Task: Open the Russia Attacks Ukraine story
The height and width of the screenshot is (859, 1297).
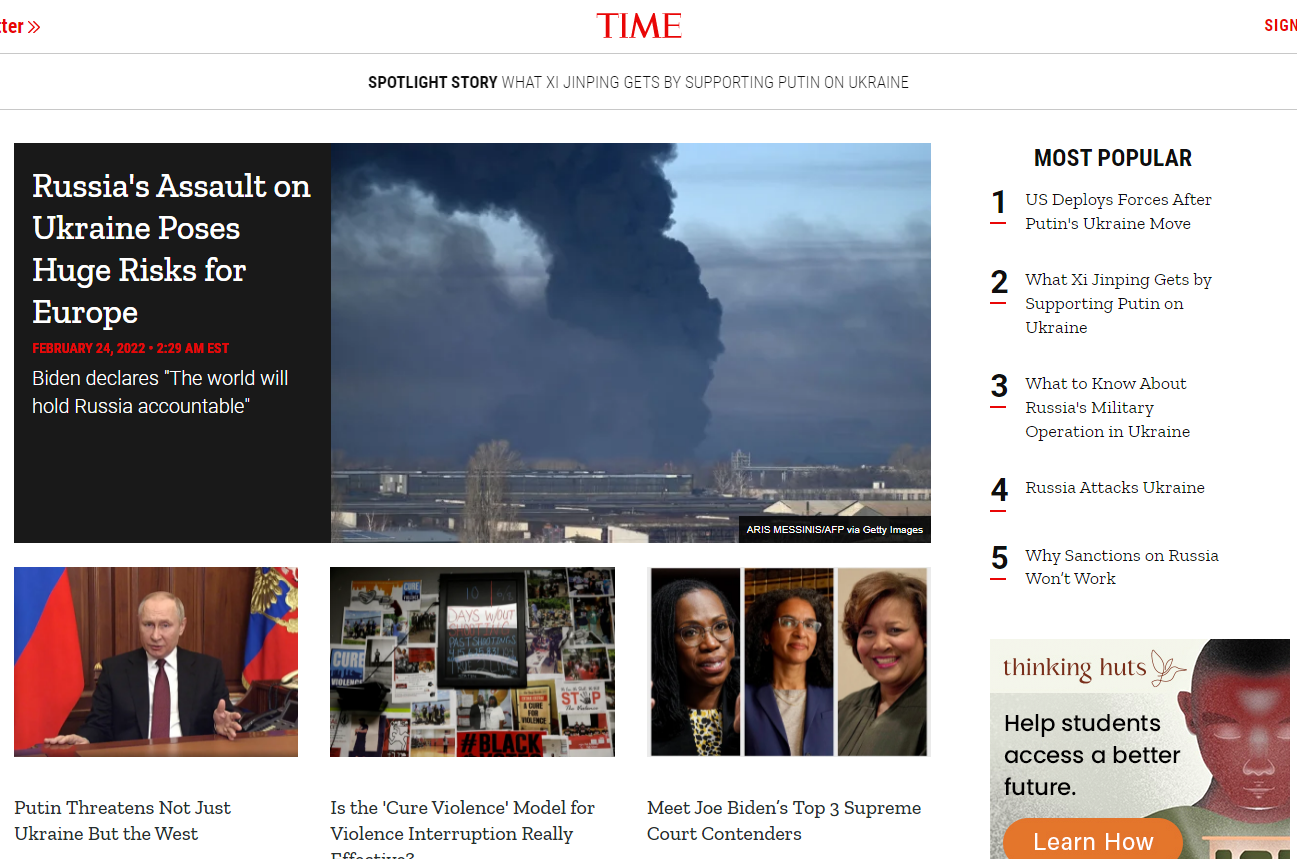Action: [x=1115, y=487]
